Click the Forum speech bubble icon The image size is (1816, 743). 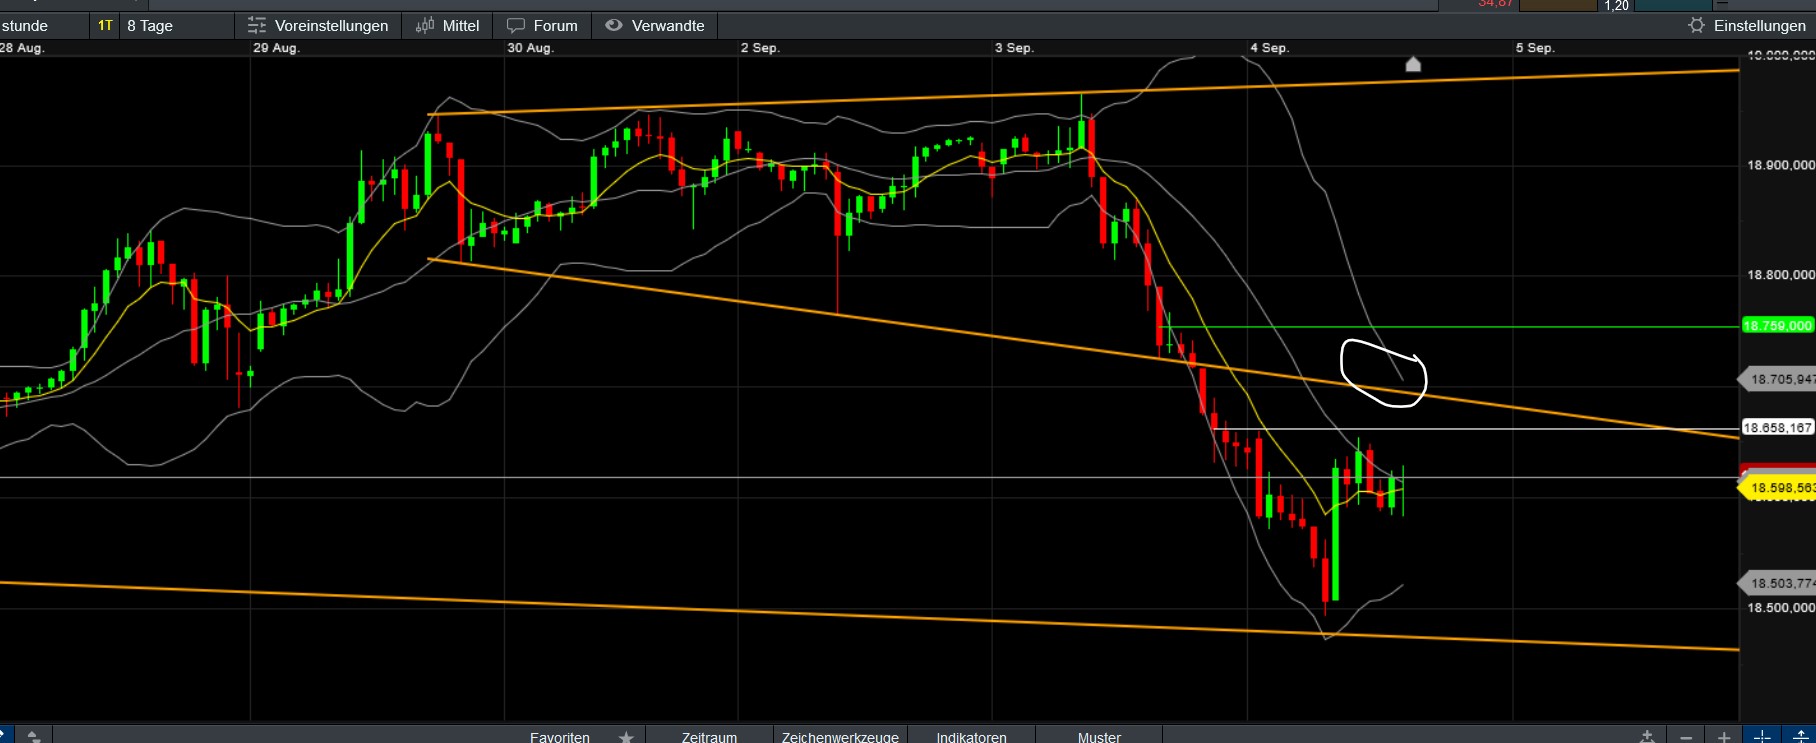pos(516,26)
